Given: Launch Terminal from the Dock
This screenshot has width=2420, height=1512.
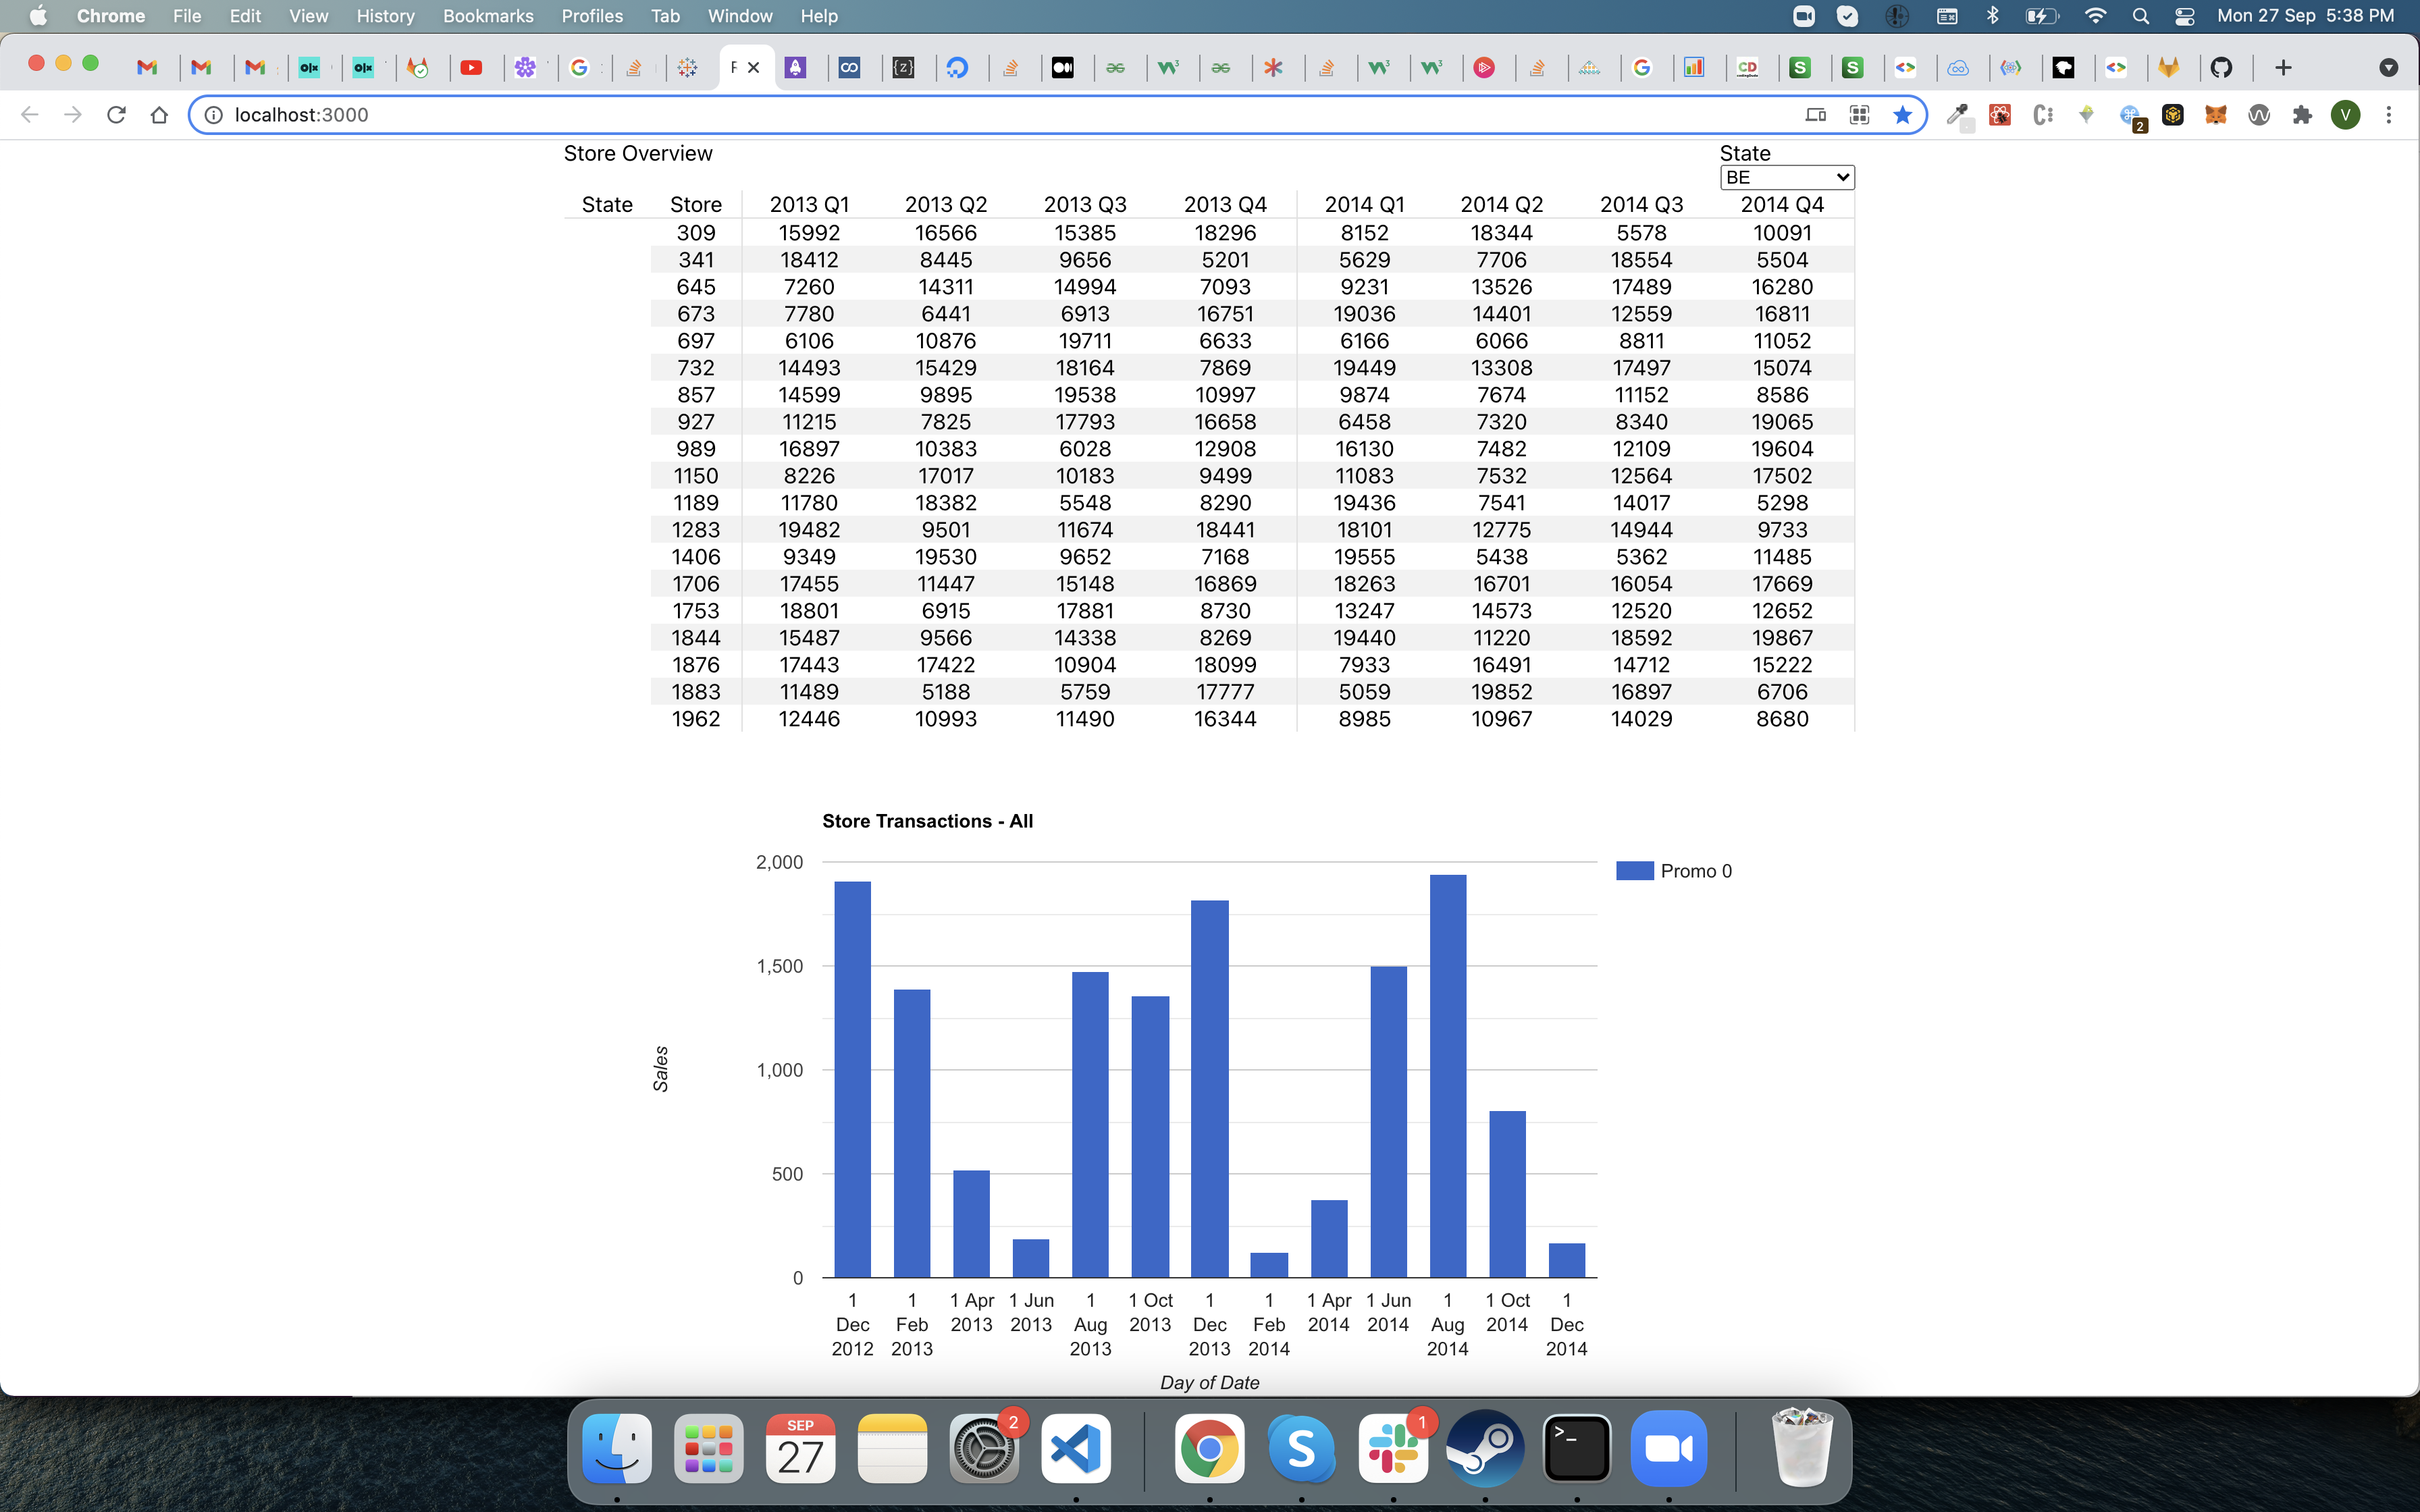Looking at the screenshot, I should [1578, 1447].
